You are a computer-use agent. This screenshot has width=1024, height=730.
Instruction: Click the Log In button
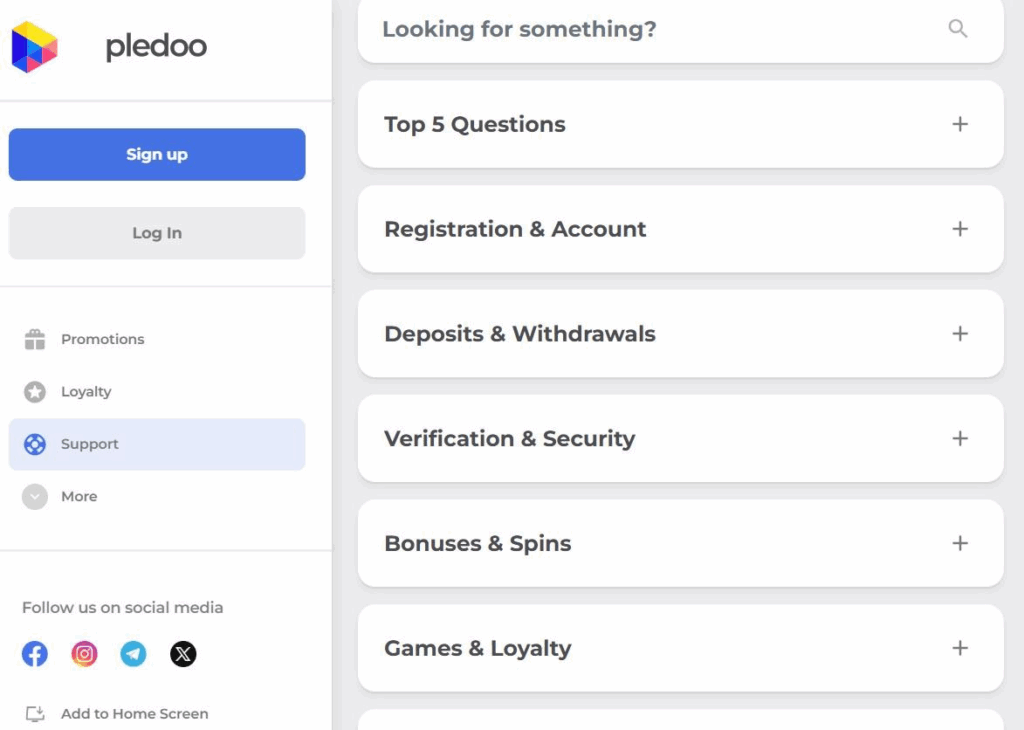point(156,232)
